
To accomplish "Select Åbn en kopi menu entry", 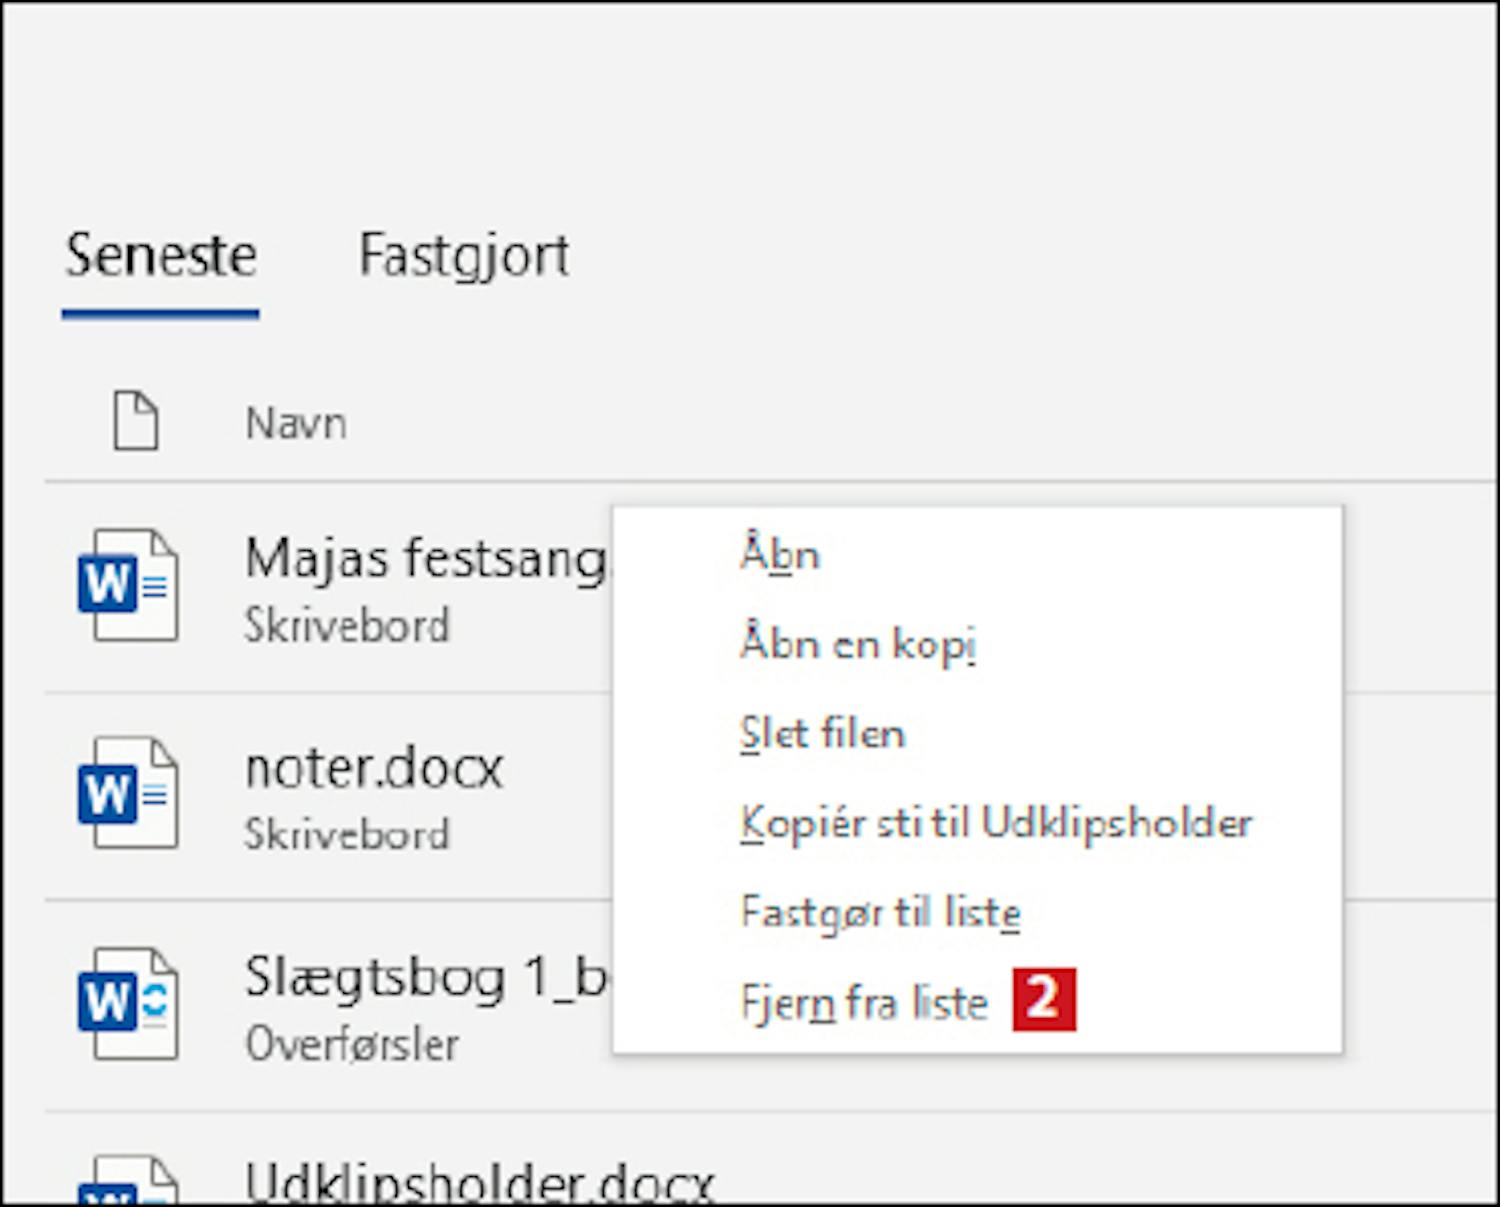I will (857, 644).
